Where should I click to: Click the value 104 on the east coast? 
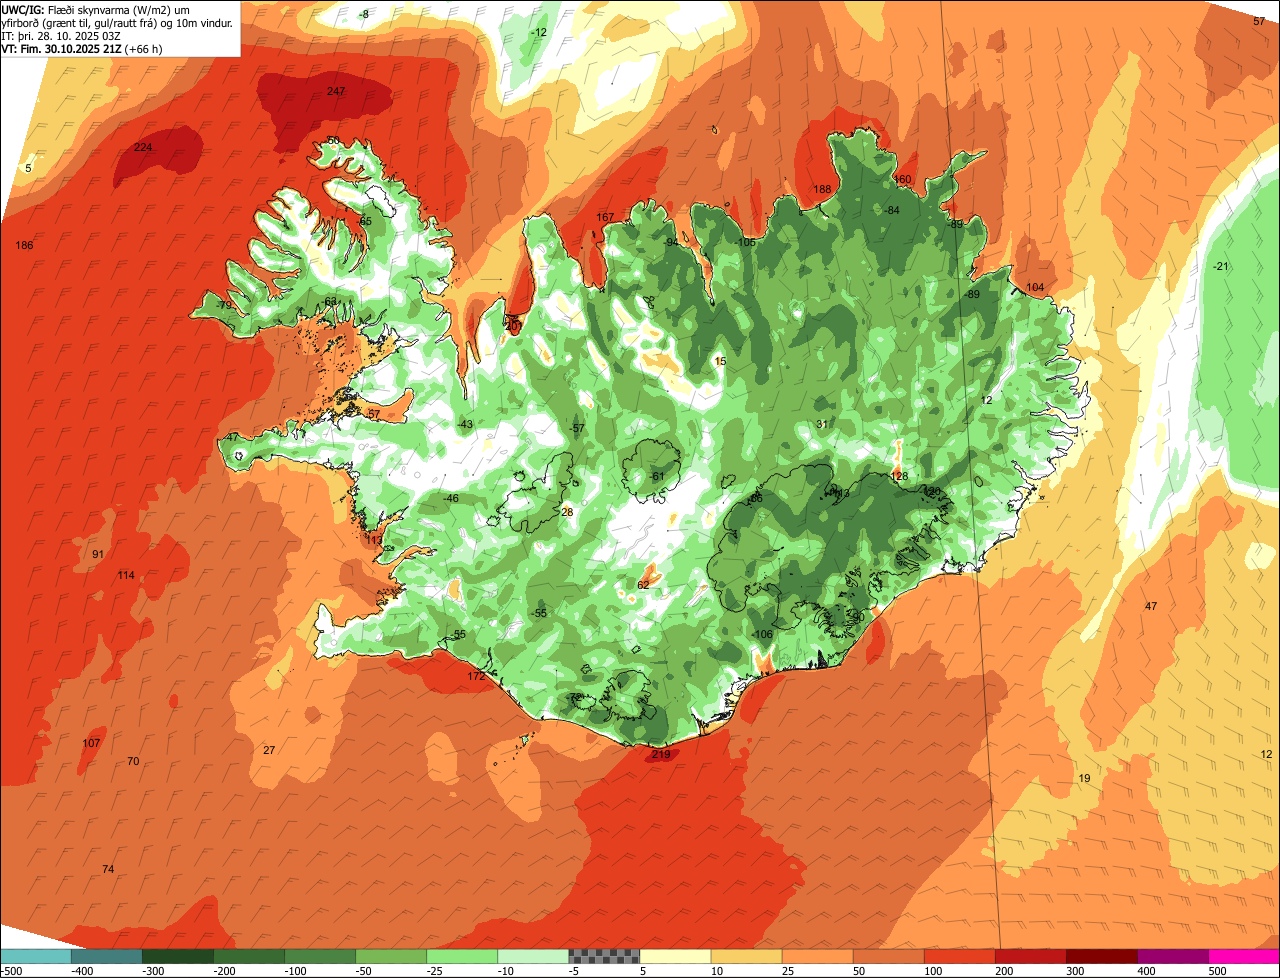(1035, 287)
